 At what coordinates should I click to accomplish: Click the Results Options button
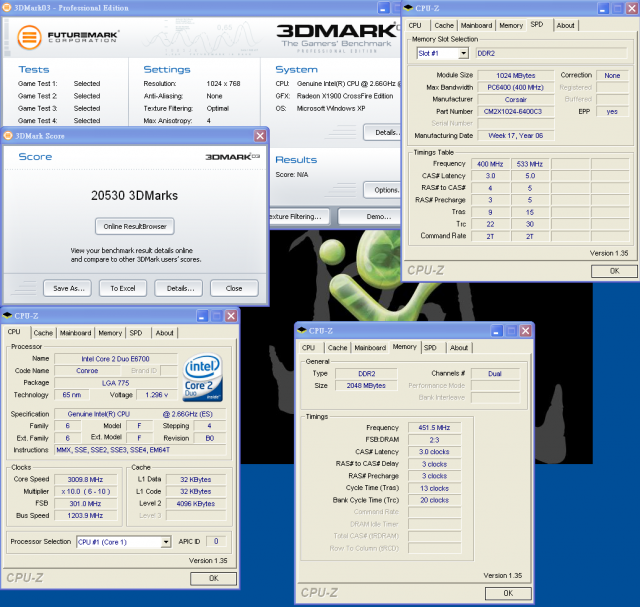click(x=382, y=190)
